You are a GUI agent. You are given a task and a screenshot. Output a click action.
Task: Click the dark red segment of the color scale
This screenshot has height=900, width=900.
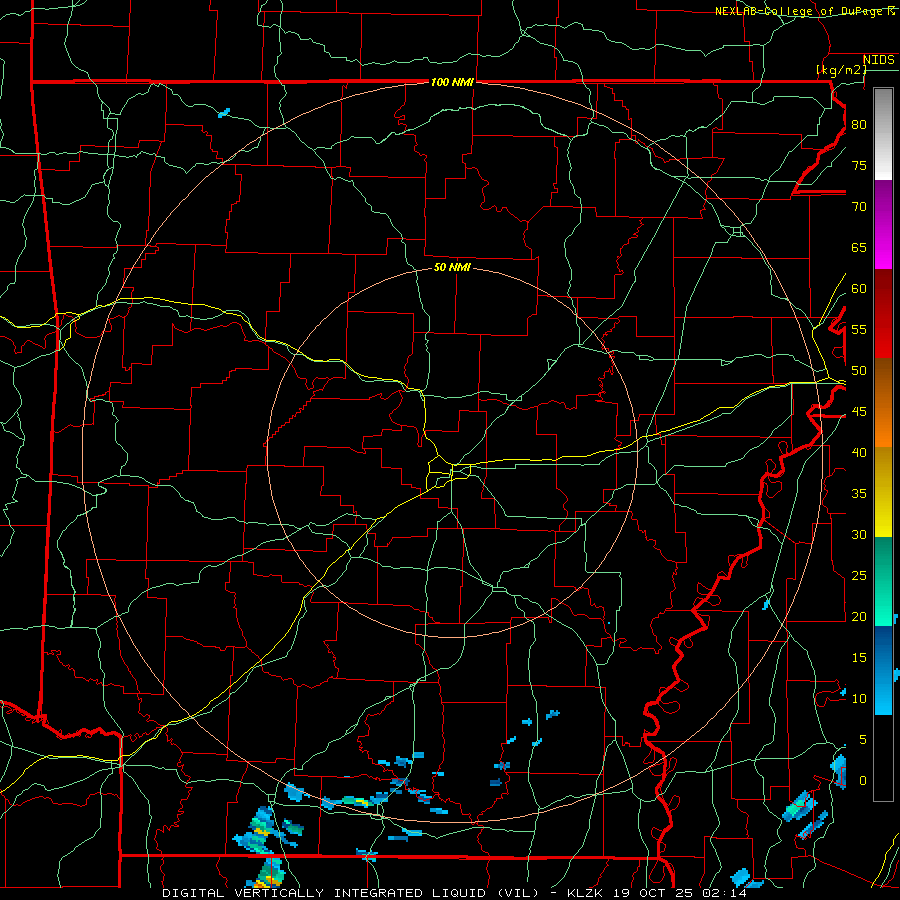[x=883, y=314]
